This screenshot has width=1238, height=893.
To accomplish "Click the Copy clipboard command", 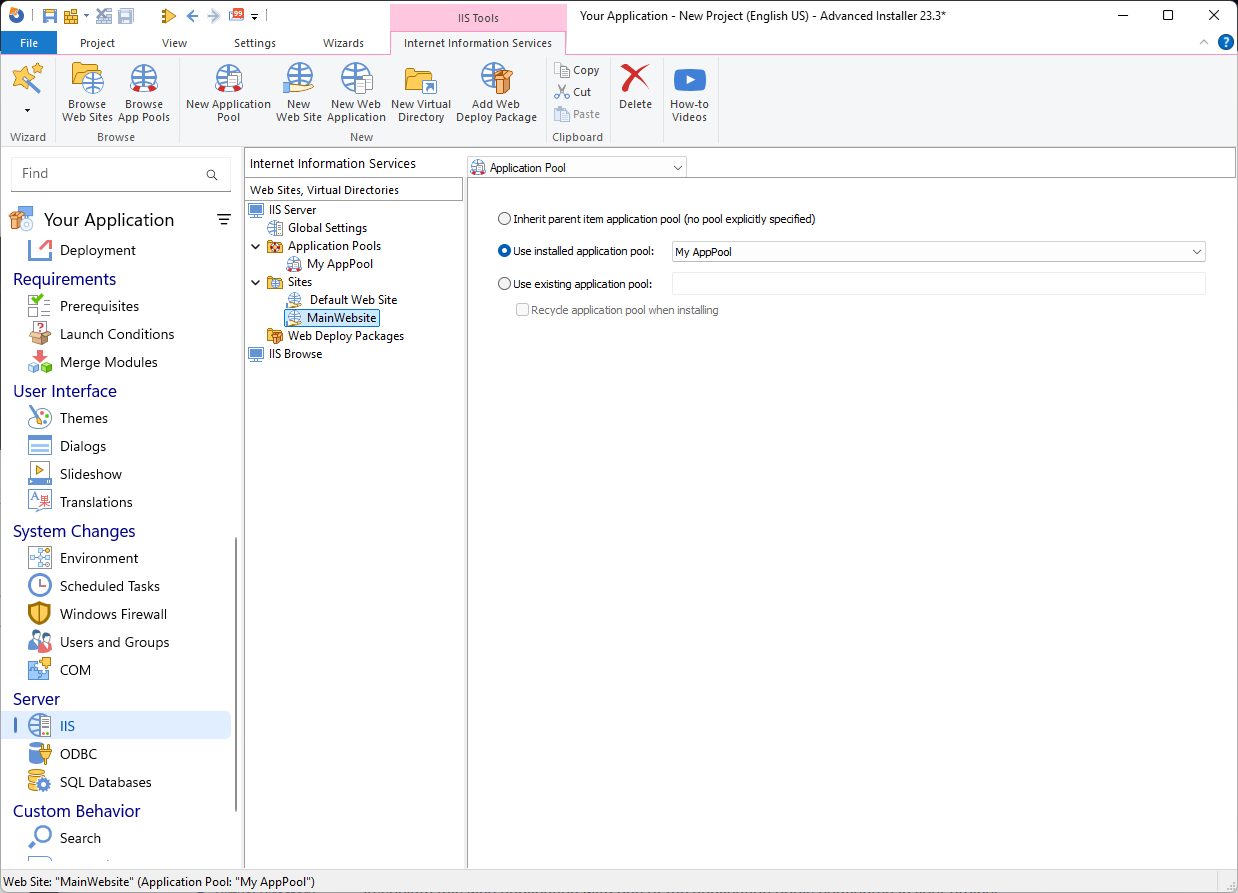I will point(577,70).
